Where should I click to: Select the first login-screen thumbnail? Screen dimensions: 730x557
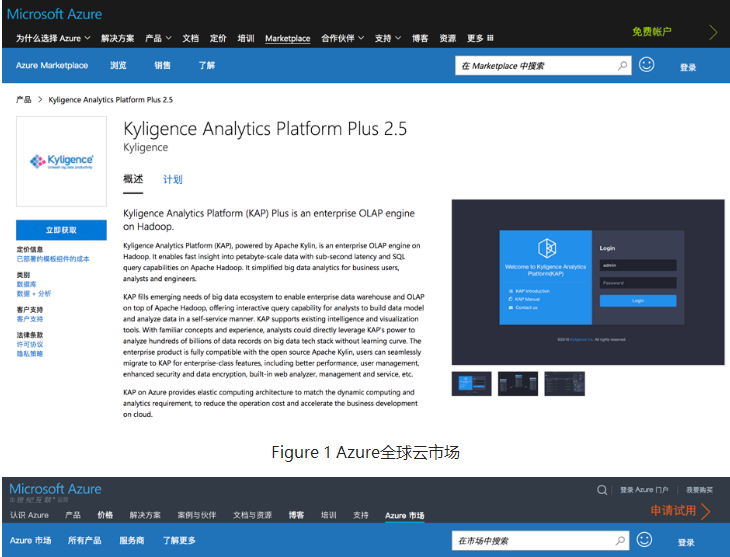tap(472, 384)
